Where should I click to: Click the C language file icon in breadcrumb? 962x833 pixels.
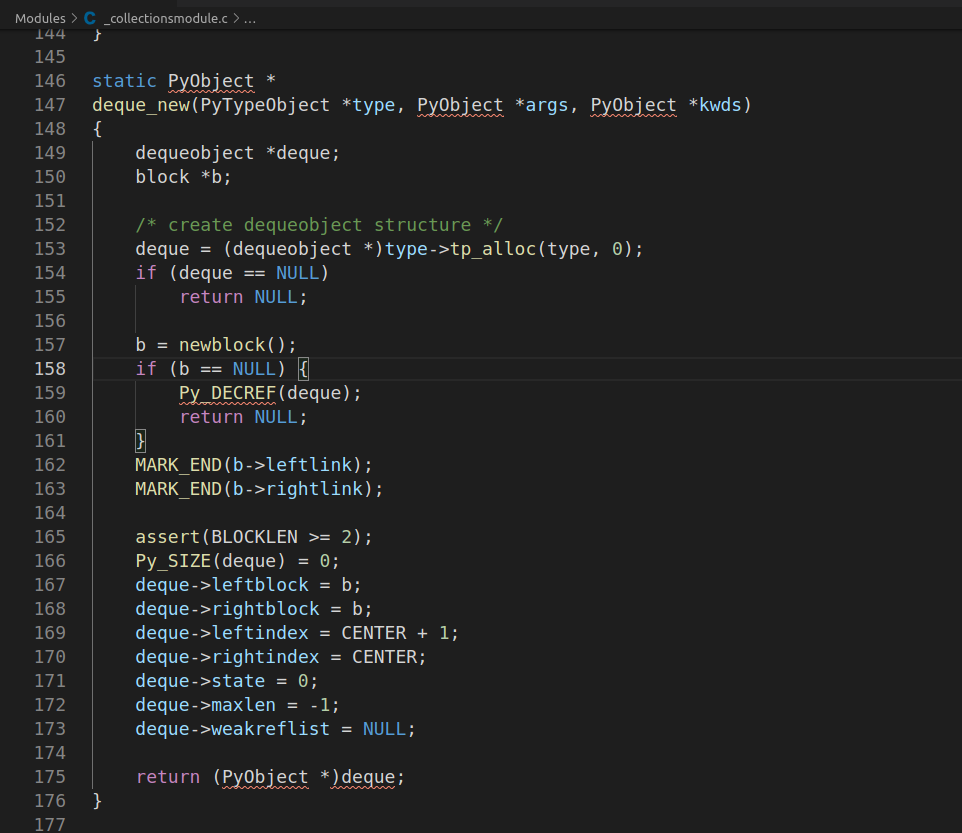tap(90, 18)
